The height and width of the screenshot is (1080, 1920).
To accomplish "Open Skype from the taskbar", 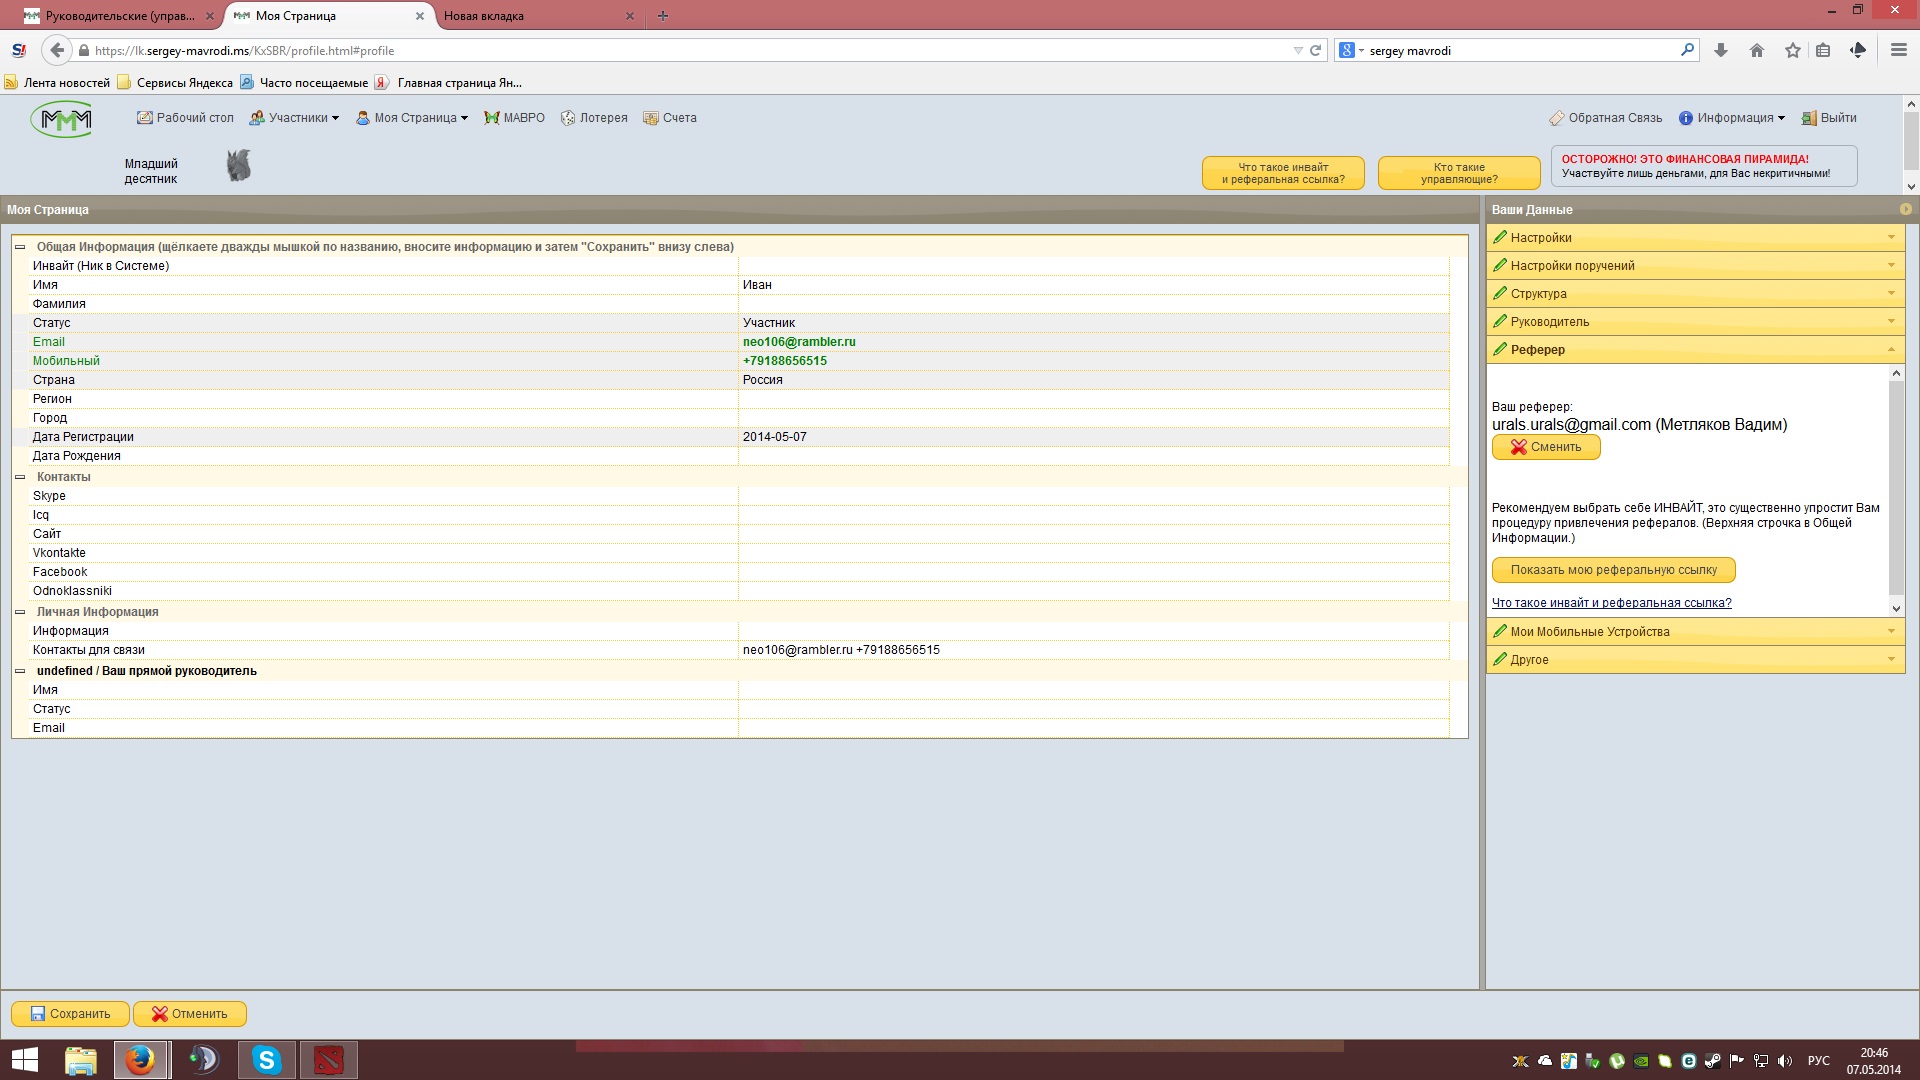I will (x=266, y=1060).
